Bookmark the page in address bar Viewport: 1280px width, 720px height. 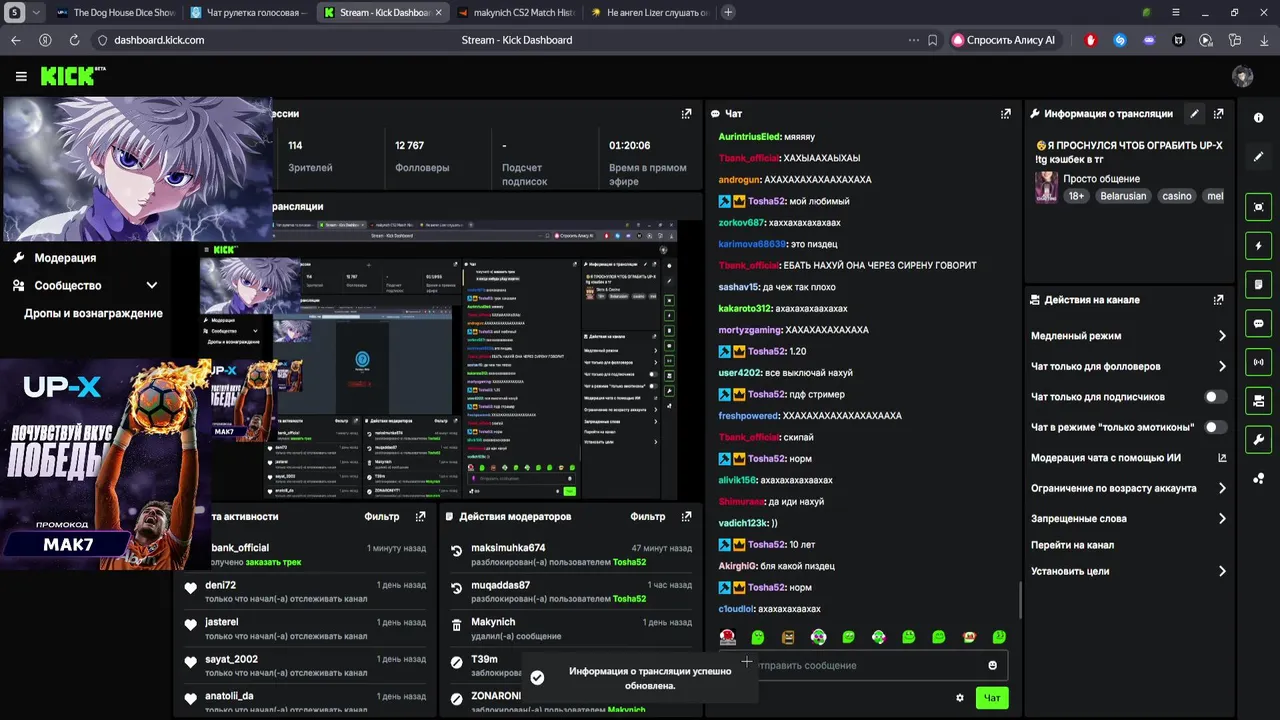932,40
